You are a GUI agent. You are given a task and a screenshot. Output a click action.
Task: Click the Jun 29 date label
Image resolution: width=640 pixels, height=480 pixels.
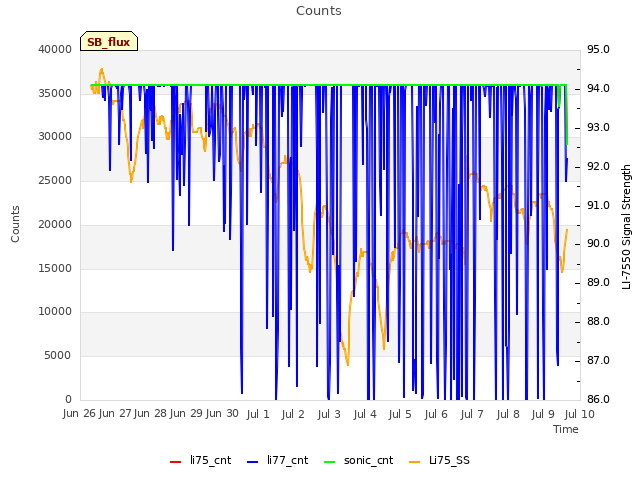point(187,413)
